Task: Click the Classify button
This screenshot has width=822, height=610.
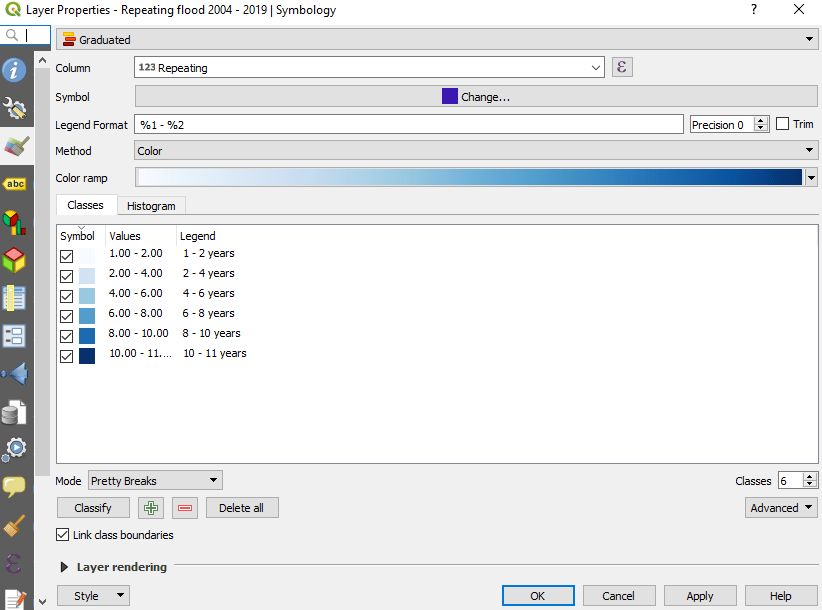Action: coord(93,508)
